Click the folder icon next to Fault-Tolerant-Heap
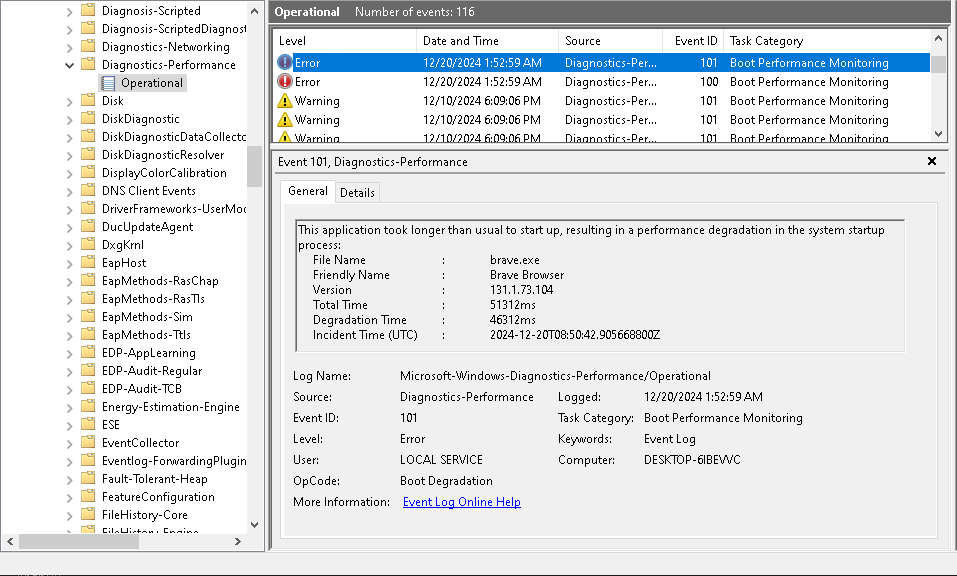This screenshot has width=957, height=576. tap(88, 478)
